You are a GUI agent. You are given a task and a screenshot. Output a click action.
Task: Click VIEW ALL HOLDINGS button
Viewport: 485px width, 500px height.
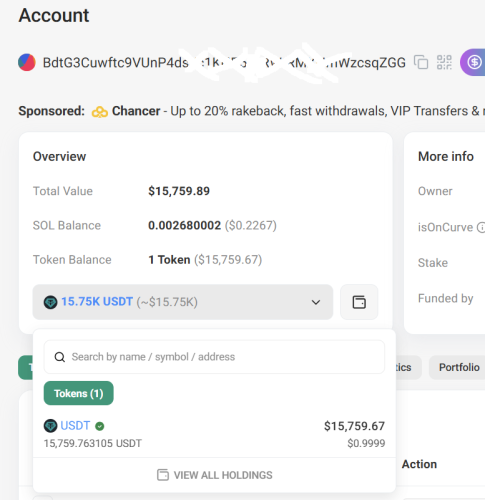click(215, 475)
